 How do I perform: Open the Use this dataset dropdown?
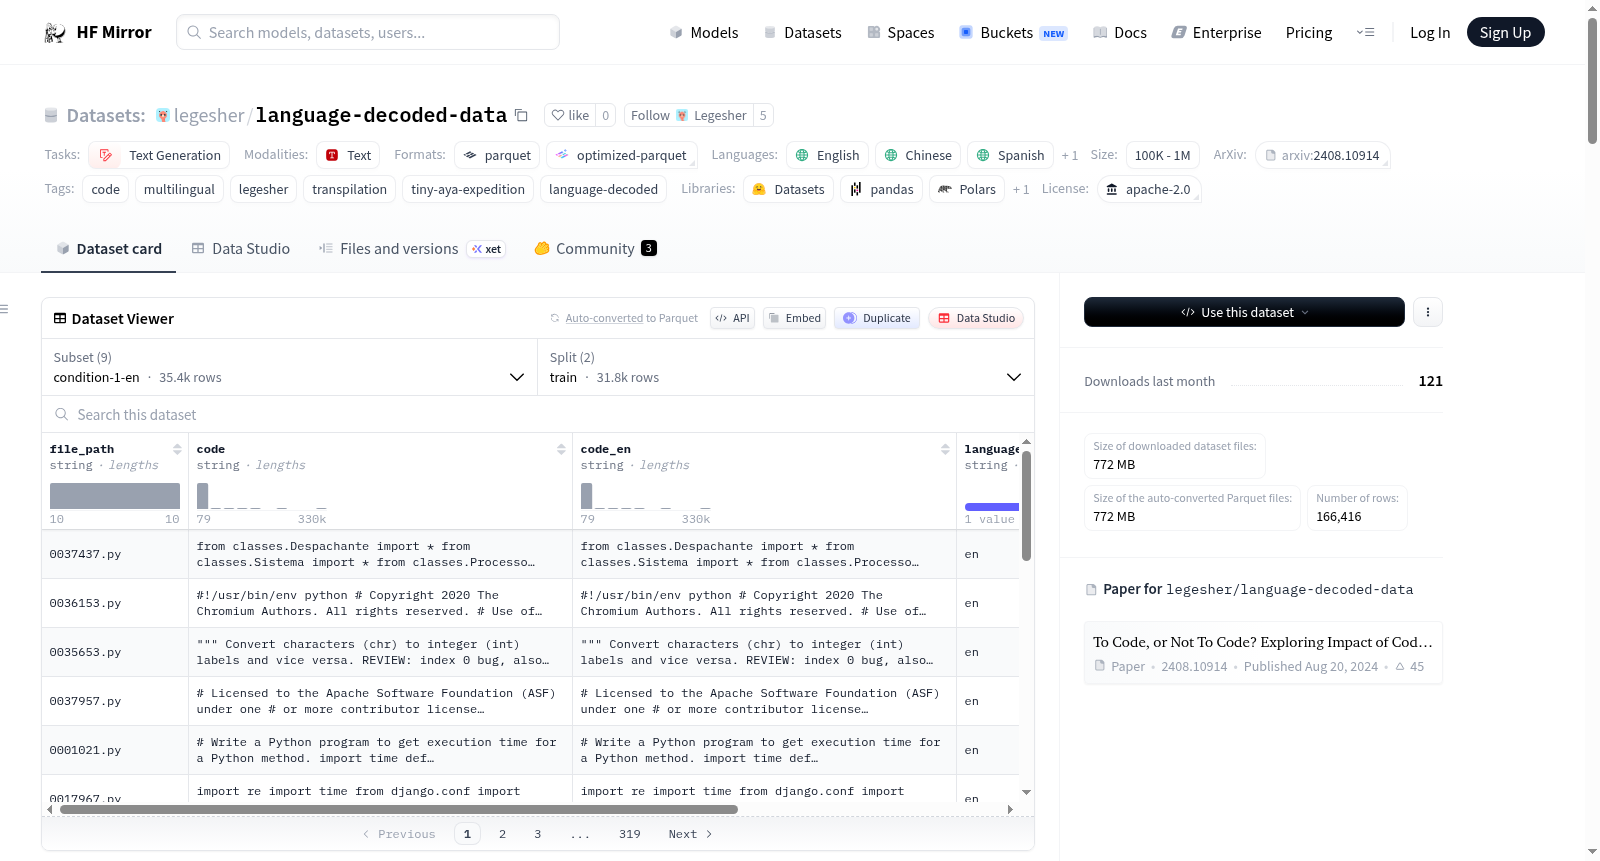[x=1244, y=312]
